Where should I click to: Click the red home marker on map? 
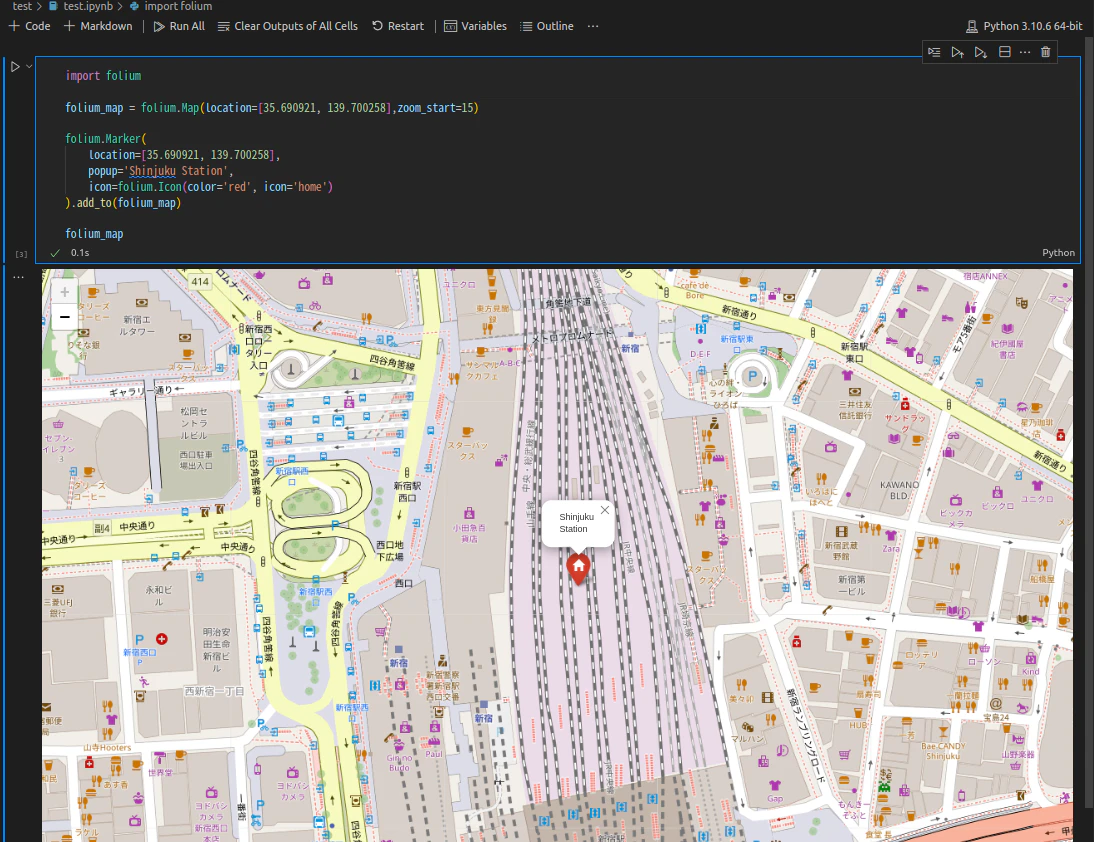pos(578,568)
